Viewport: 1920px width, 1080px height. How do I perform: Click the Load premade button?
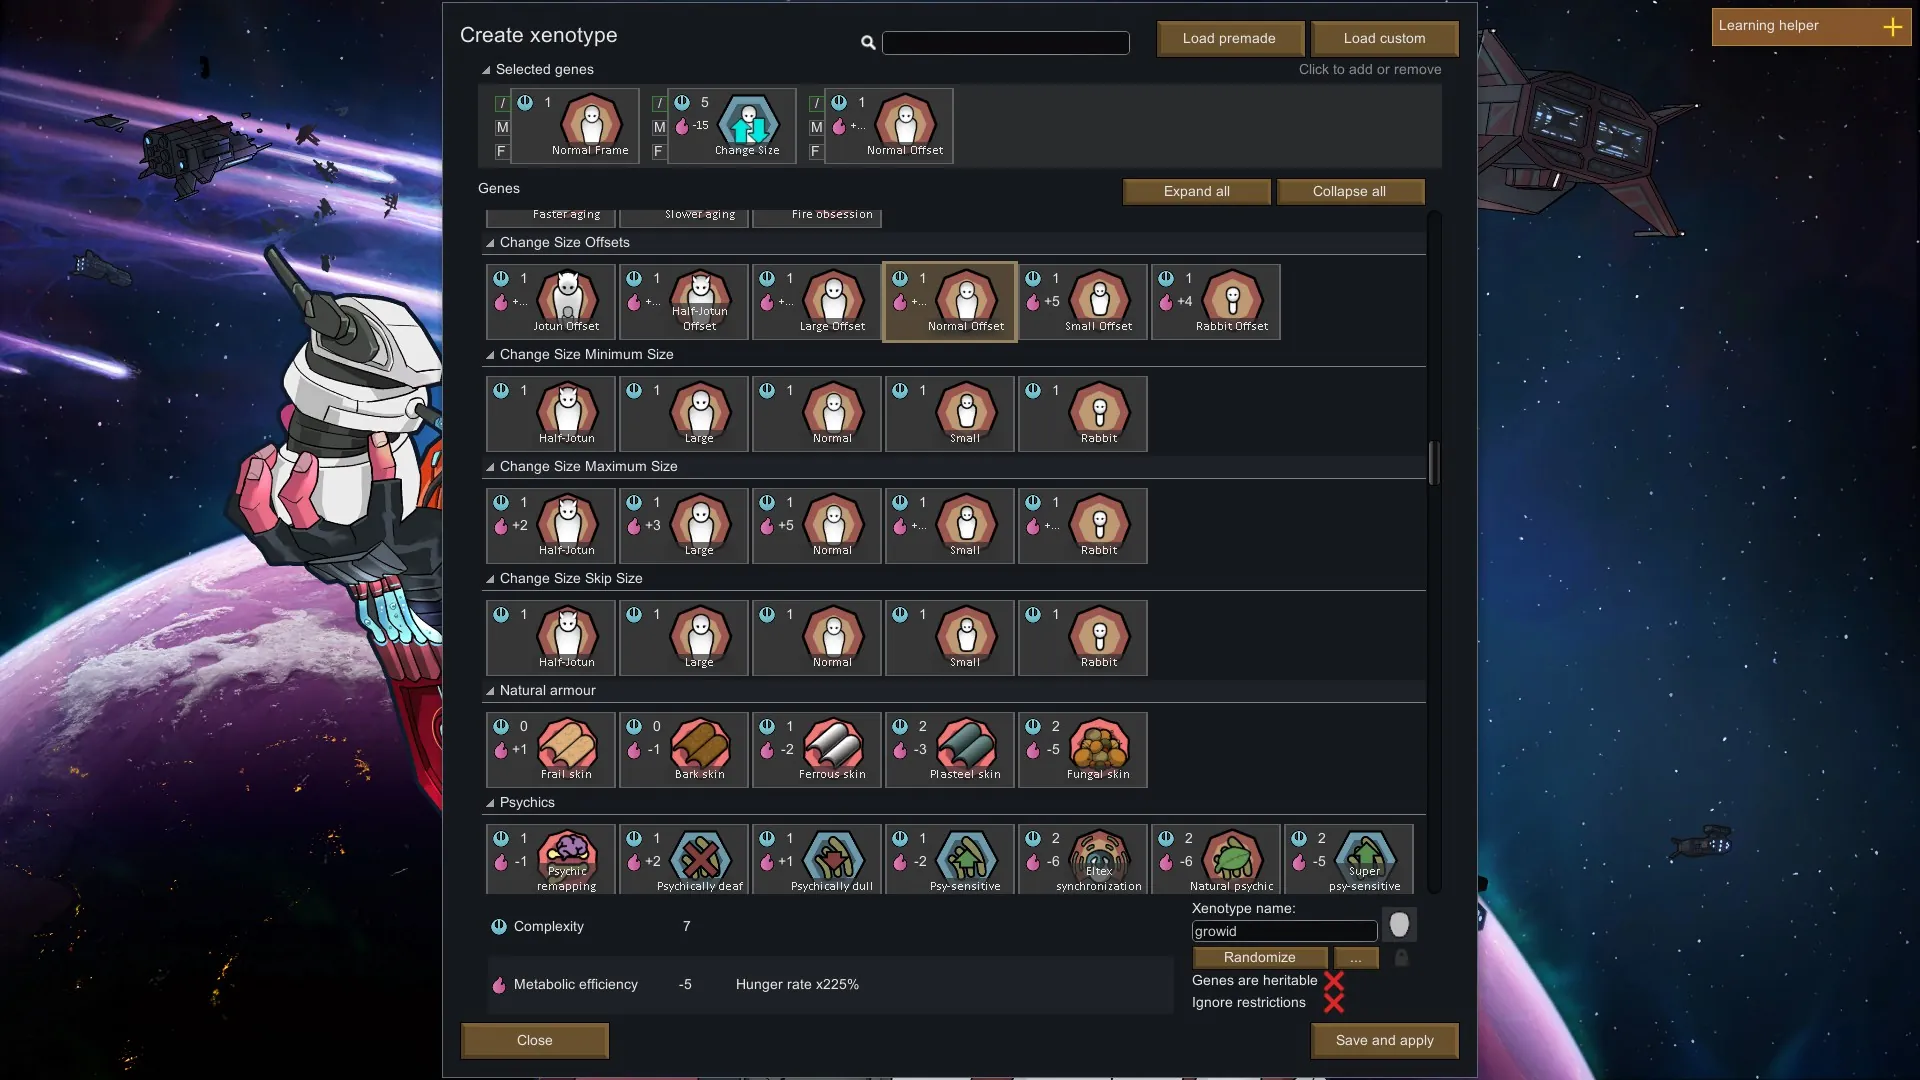click(x=1230, y=39)
